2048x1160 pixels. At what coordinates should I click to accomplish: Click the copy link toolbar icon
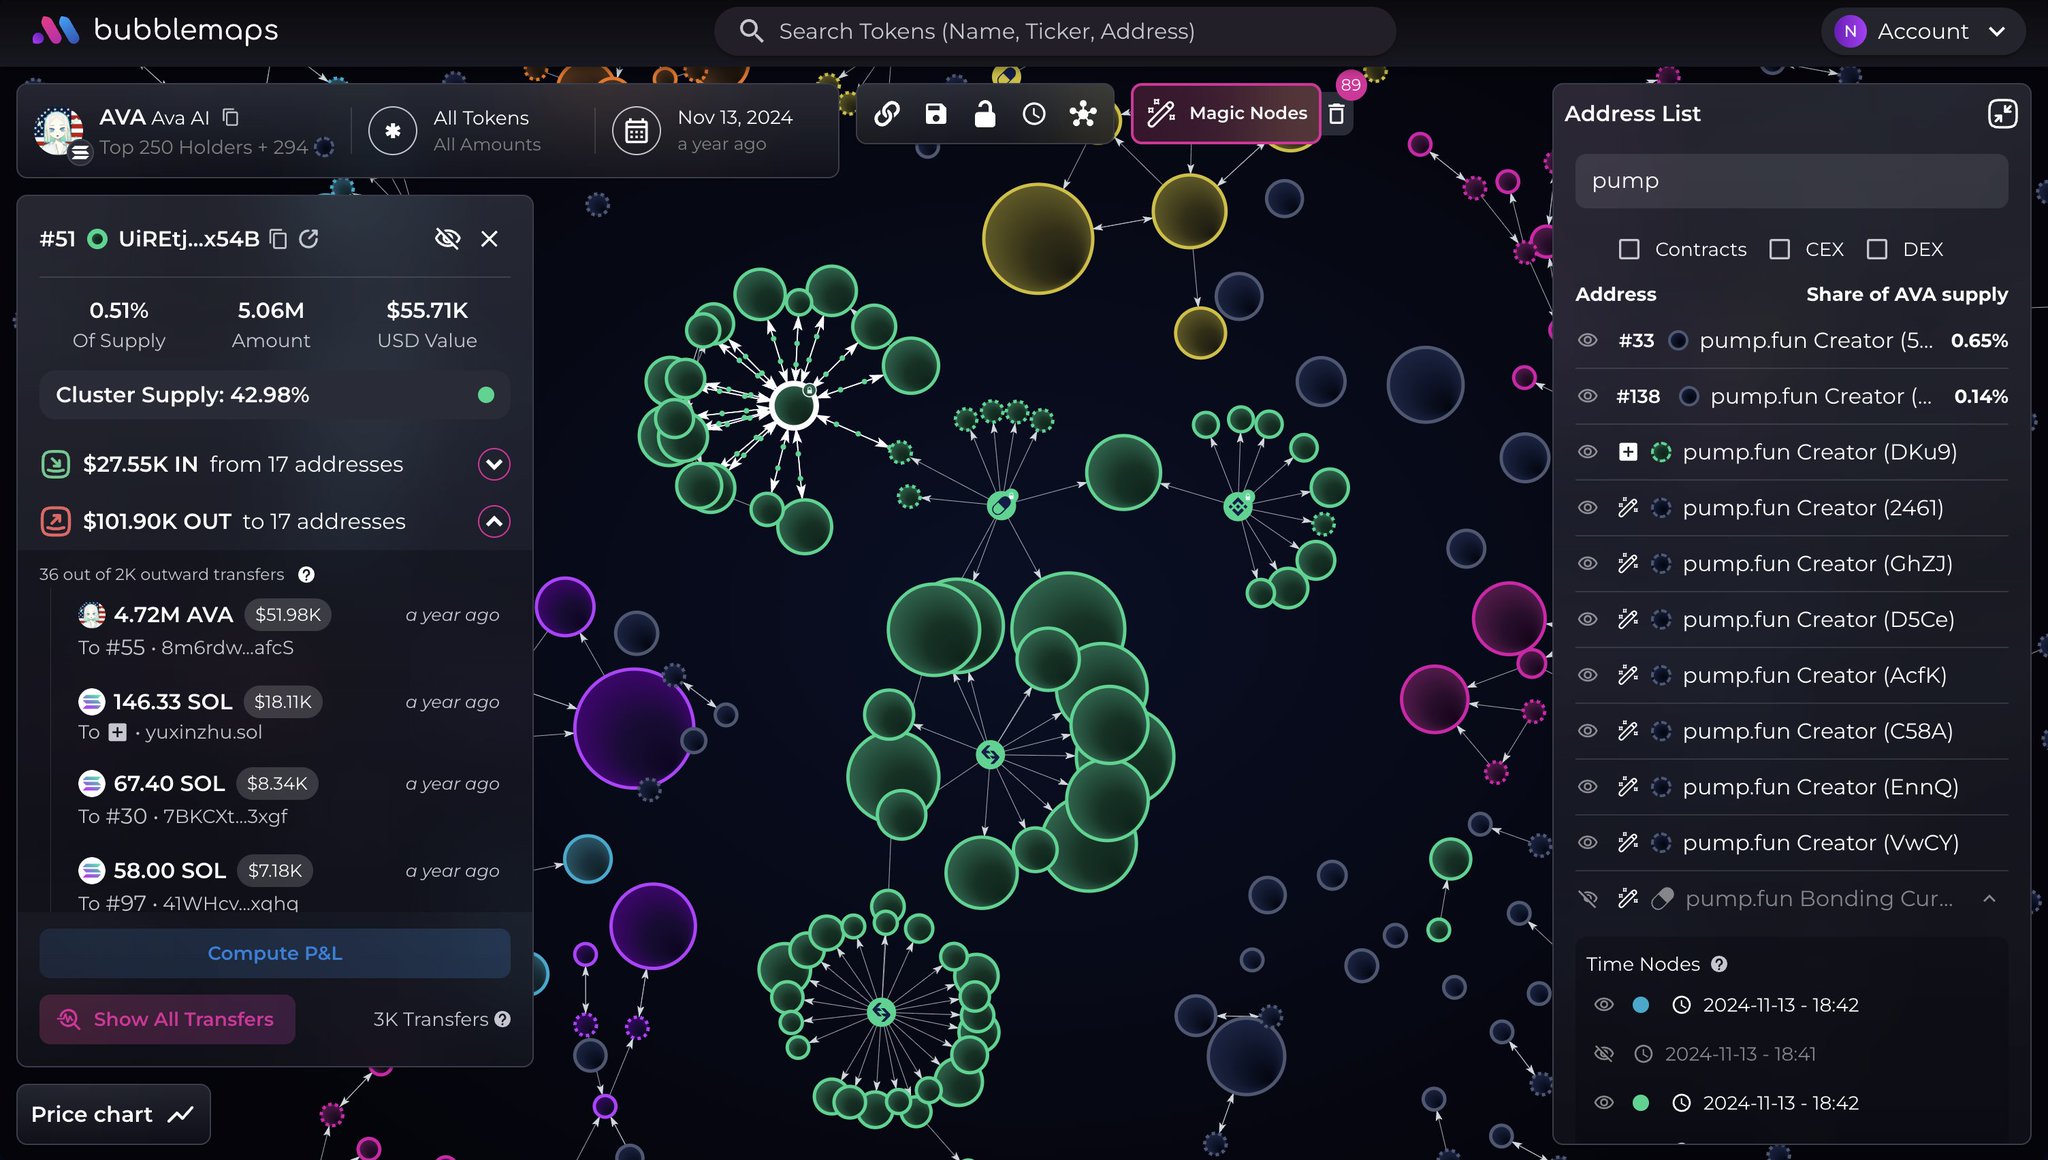(x=886, y=114)
